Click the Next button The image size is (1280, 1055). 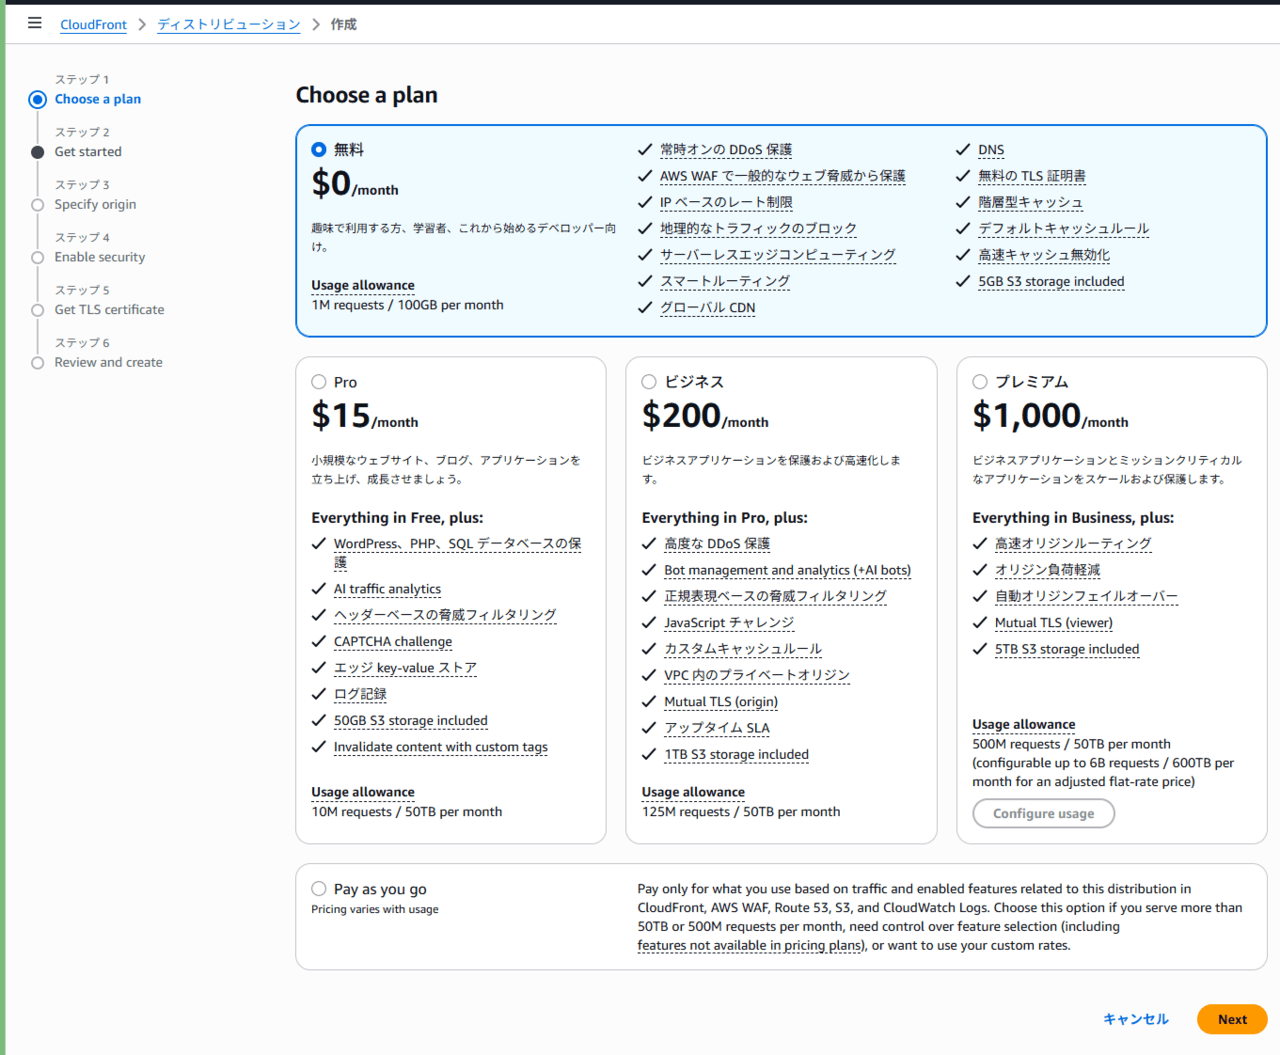click(x=1232, y=1019)
